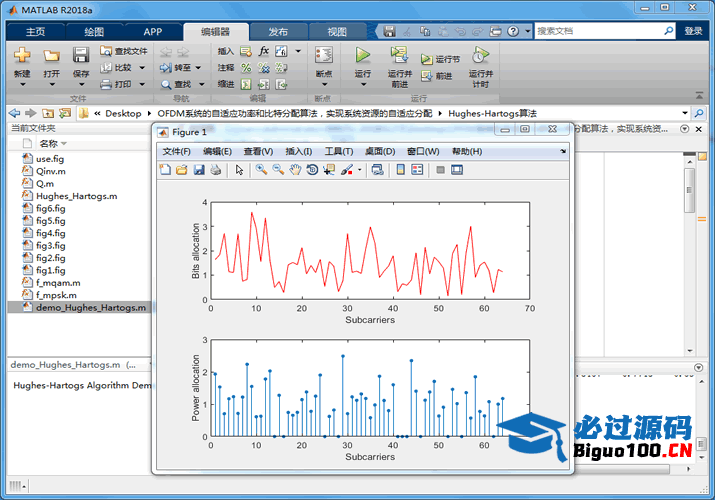Click the Advance icon

point(426,76)
